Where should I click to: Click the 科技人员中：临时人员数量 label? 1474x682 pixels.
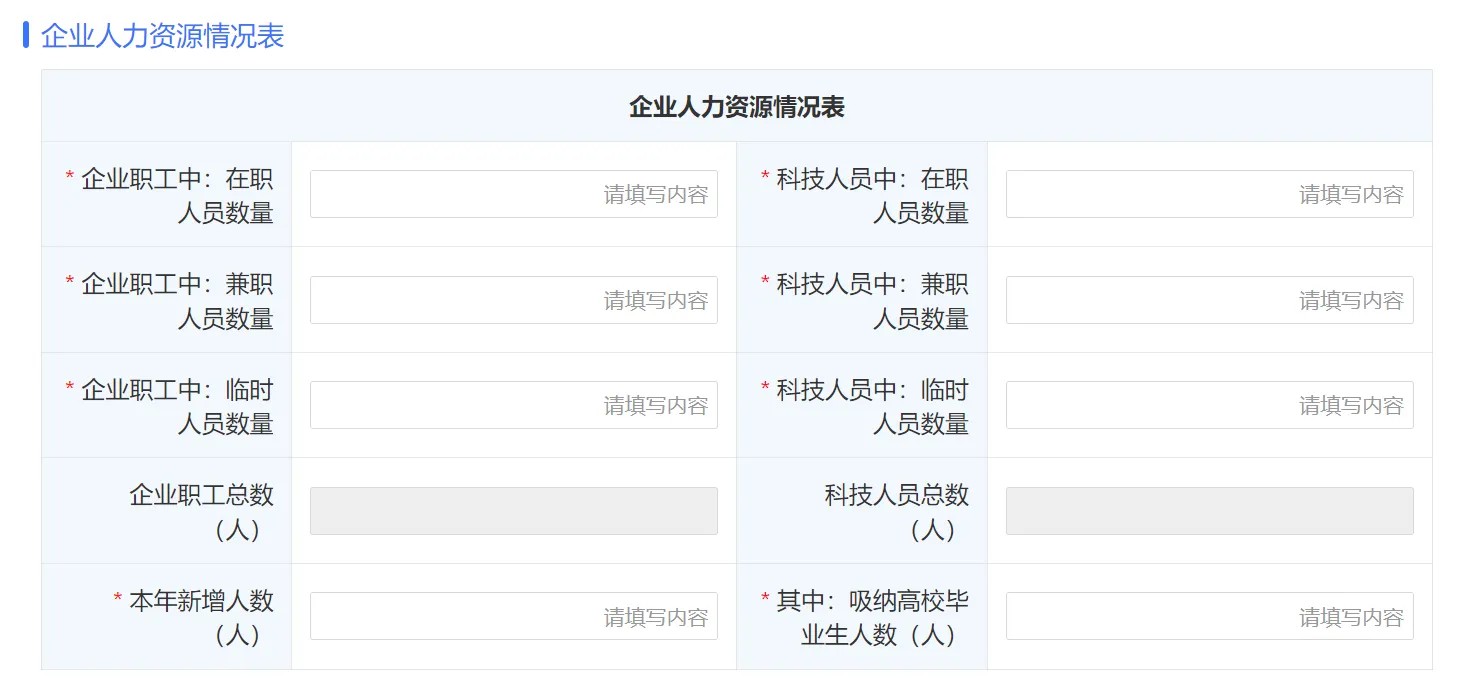pyautogui.click(x=872, y=407)
